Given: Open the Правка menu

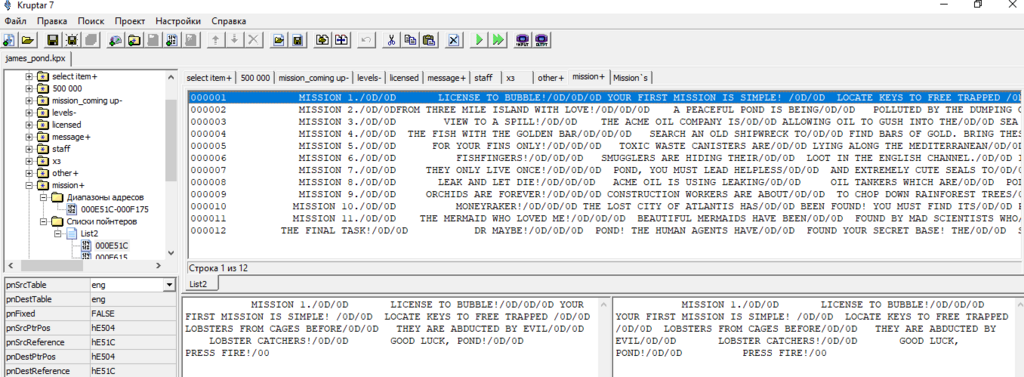Looking at the screenshot, I should tap(52, 21).
